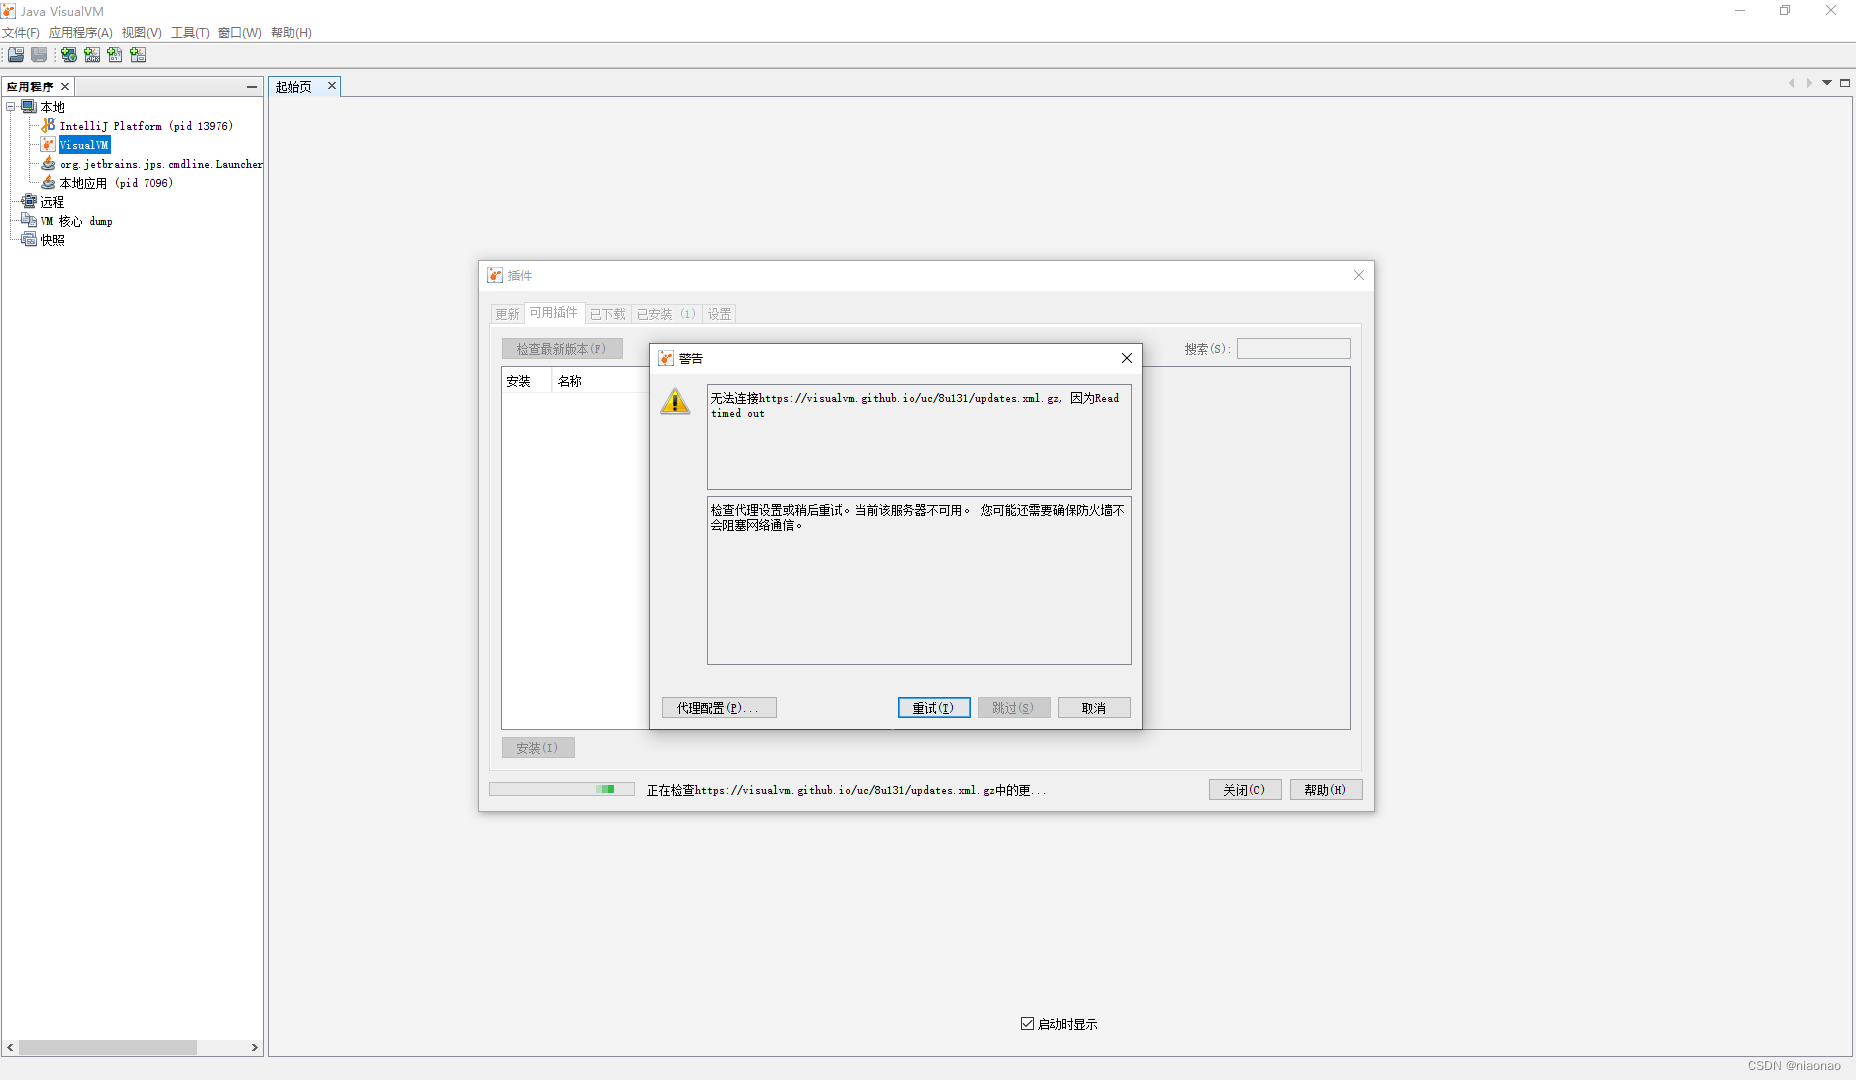Switch to the 已下载 tab

click(607, 314)
